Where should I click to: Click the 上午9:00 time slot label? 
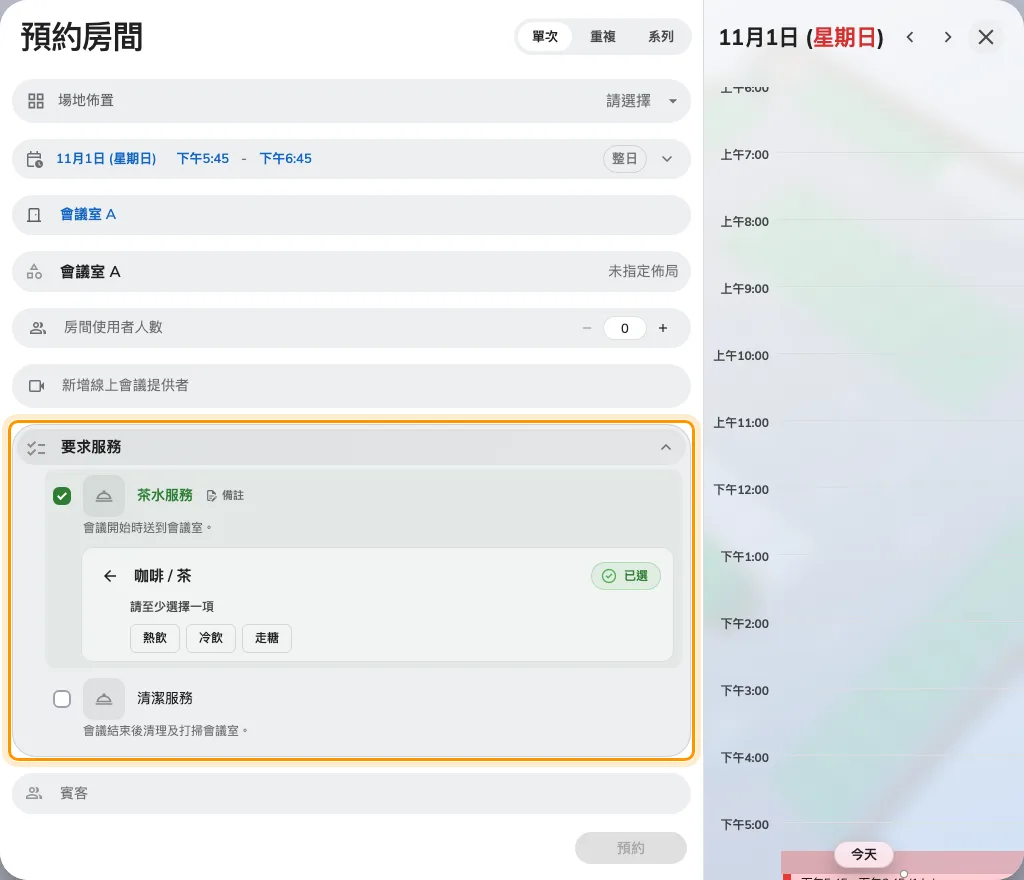click(x=744, y=289)
